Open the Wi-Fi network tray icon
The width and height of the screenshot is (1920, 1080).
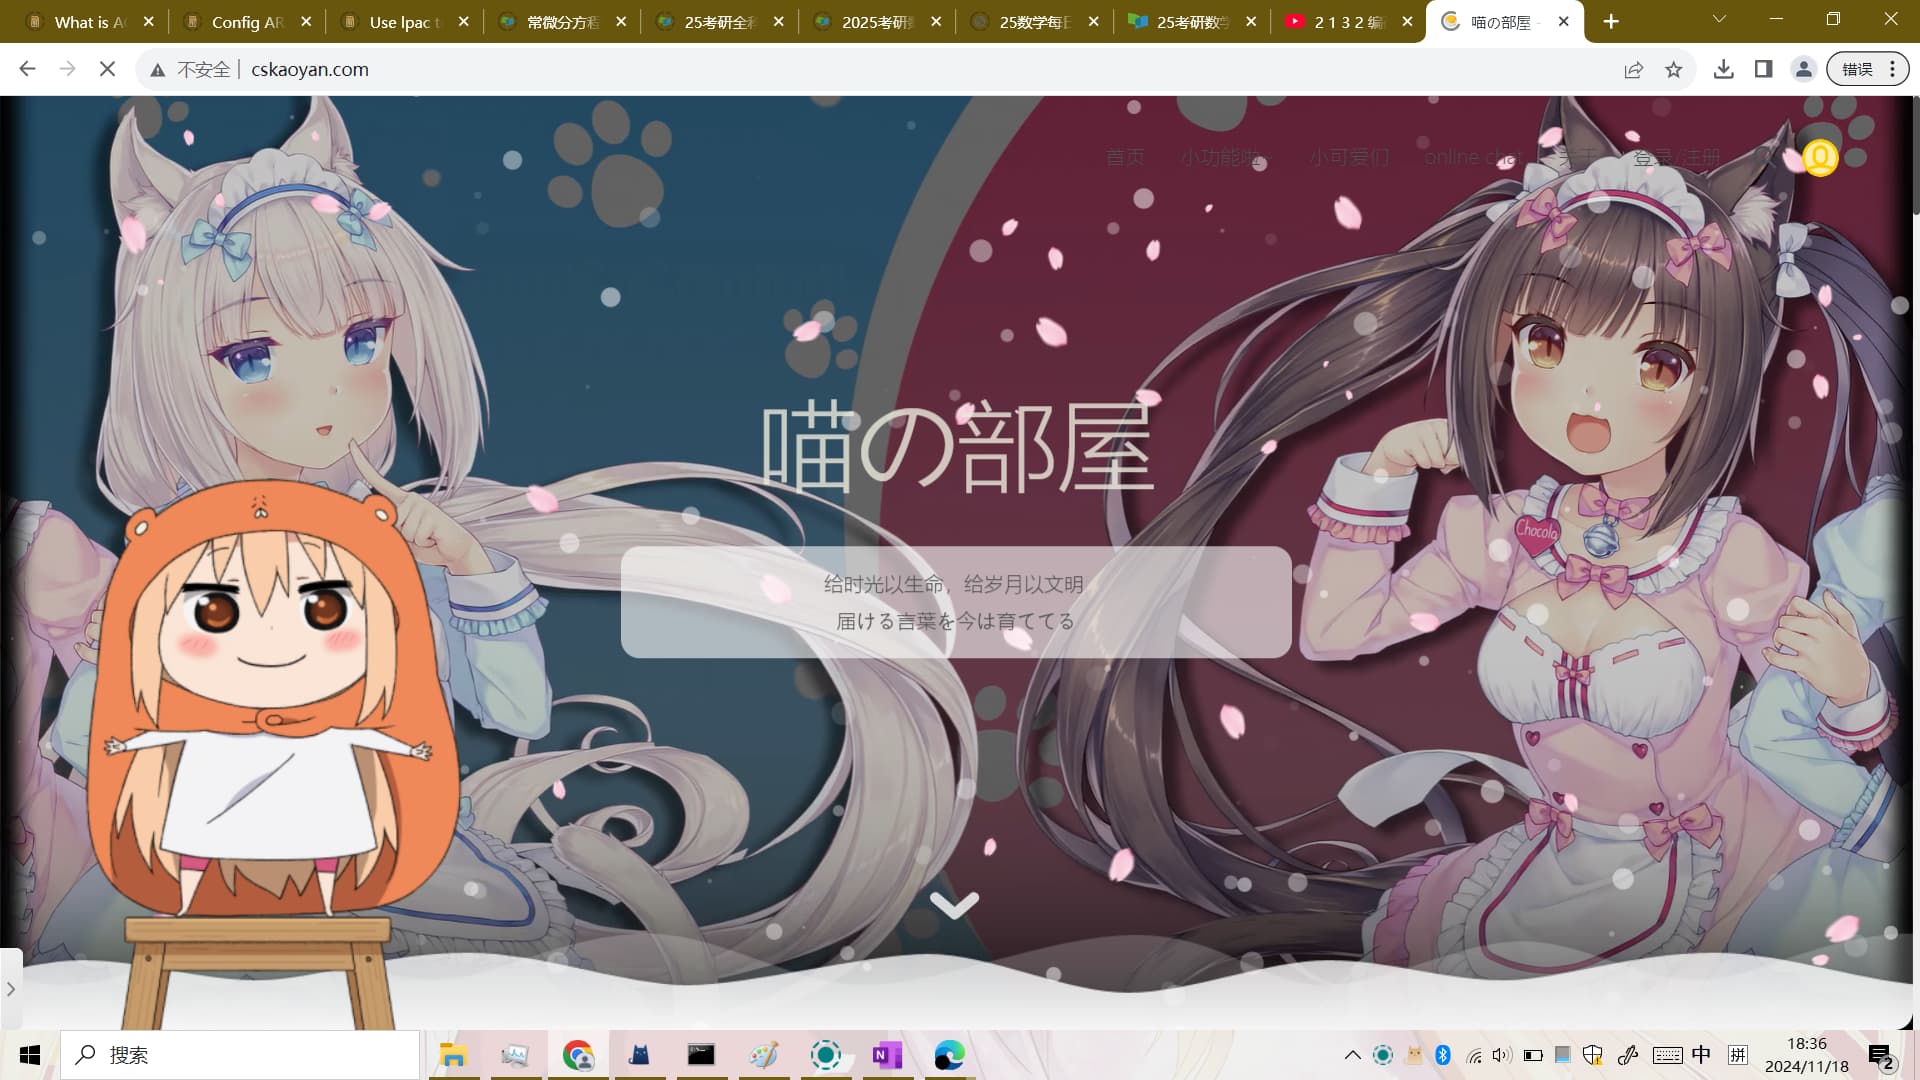[1474, 1055]
